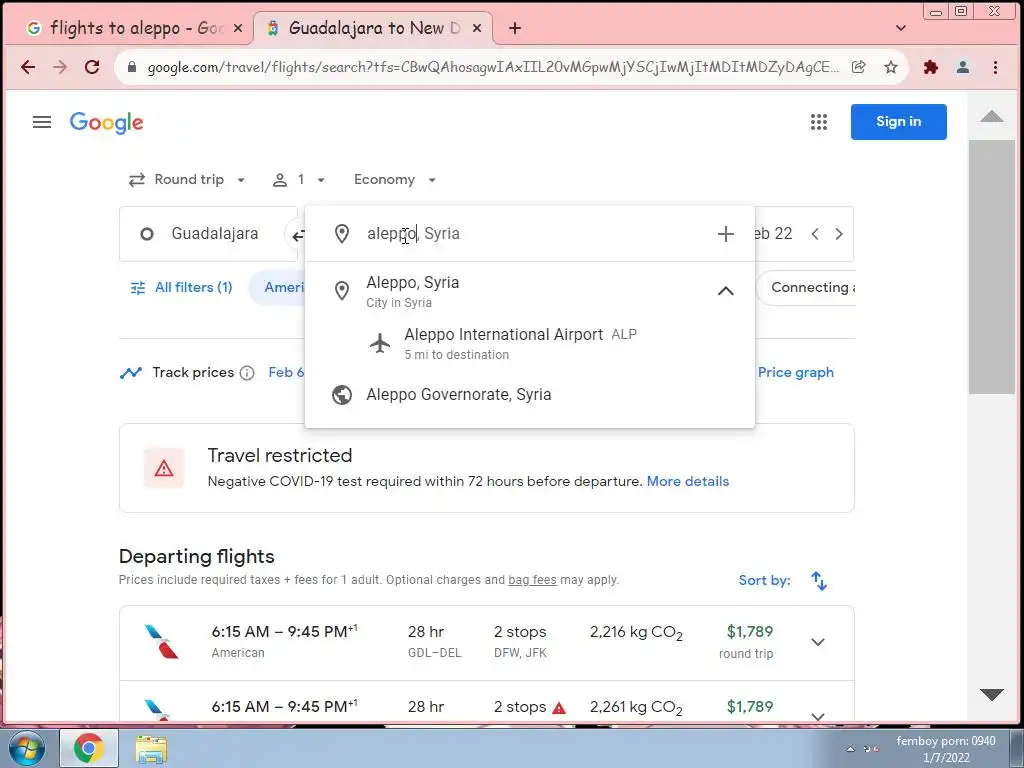
Task: Click the Feb 6 date link
Action: point(286,372)
